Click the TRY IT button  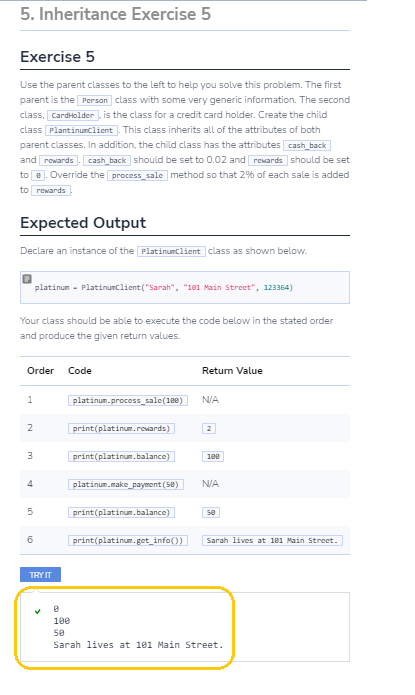40,574
